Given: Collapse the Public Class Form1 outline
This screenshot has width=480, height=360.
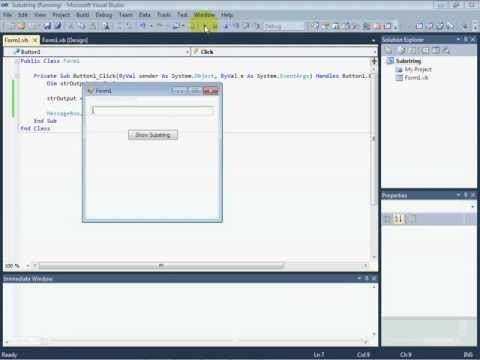Looking at the screenshot, I should coord(17,61).
